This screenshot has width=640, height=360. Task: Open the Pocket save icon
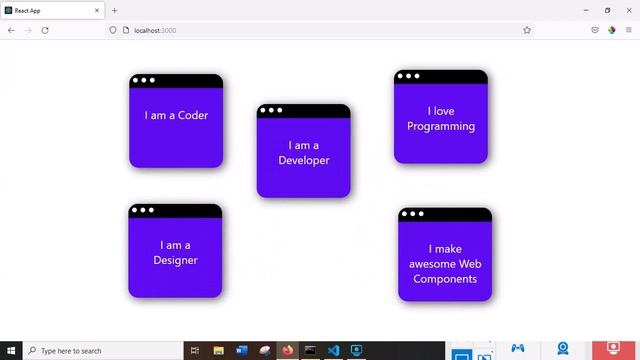(x=595, y=30)
